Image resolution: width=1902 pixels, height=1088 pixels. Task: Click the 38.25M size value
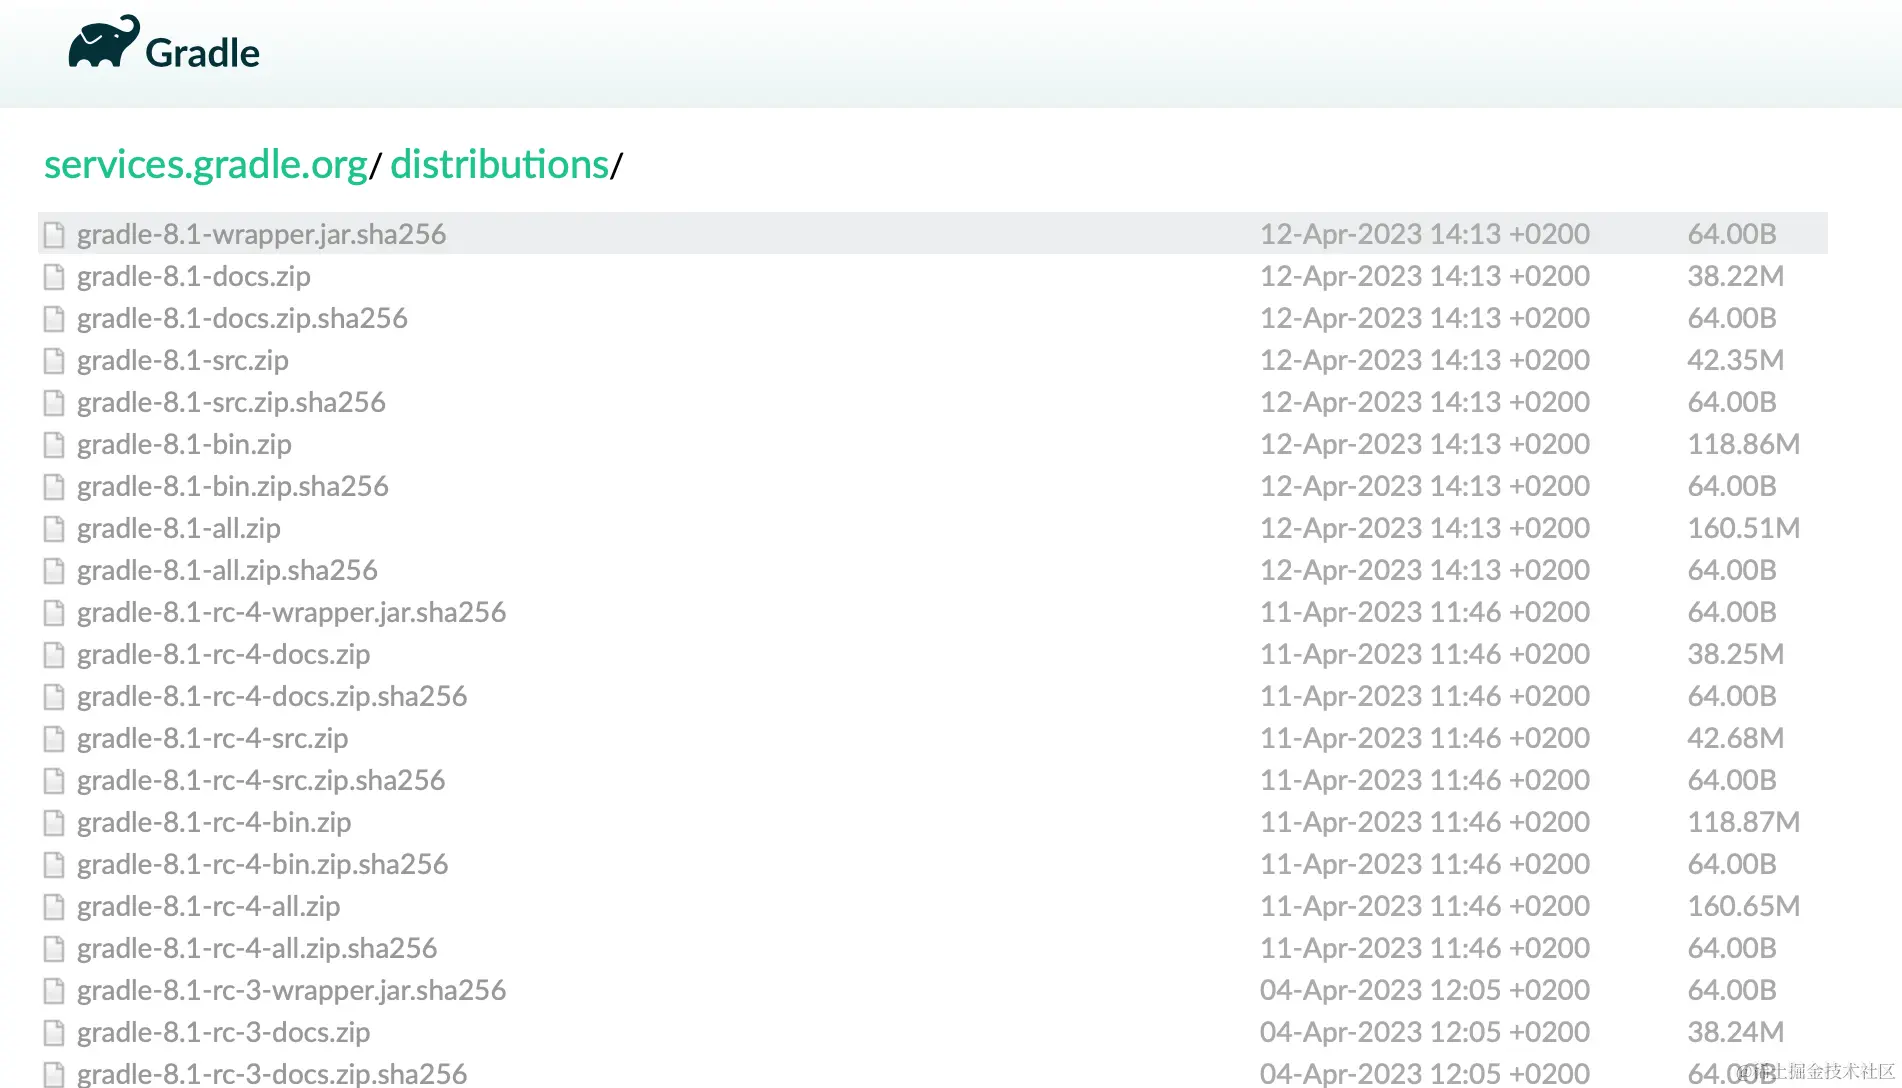tap(1736, 654)
